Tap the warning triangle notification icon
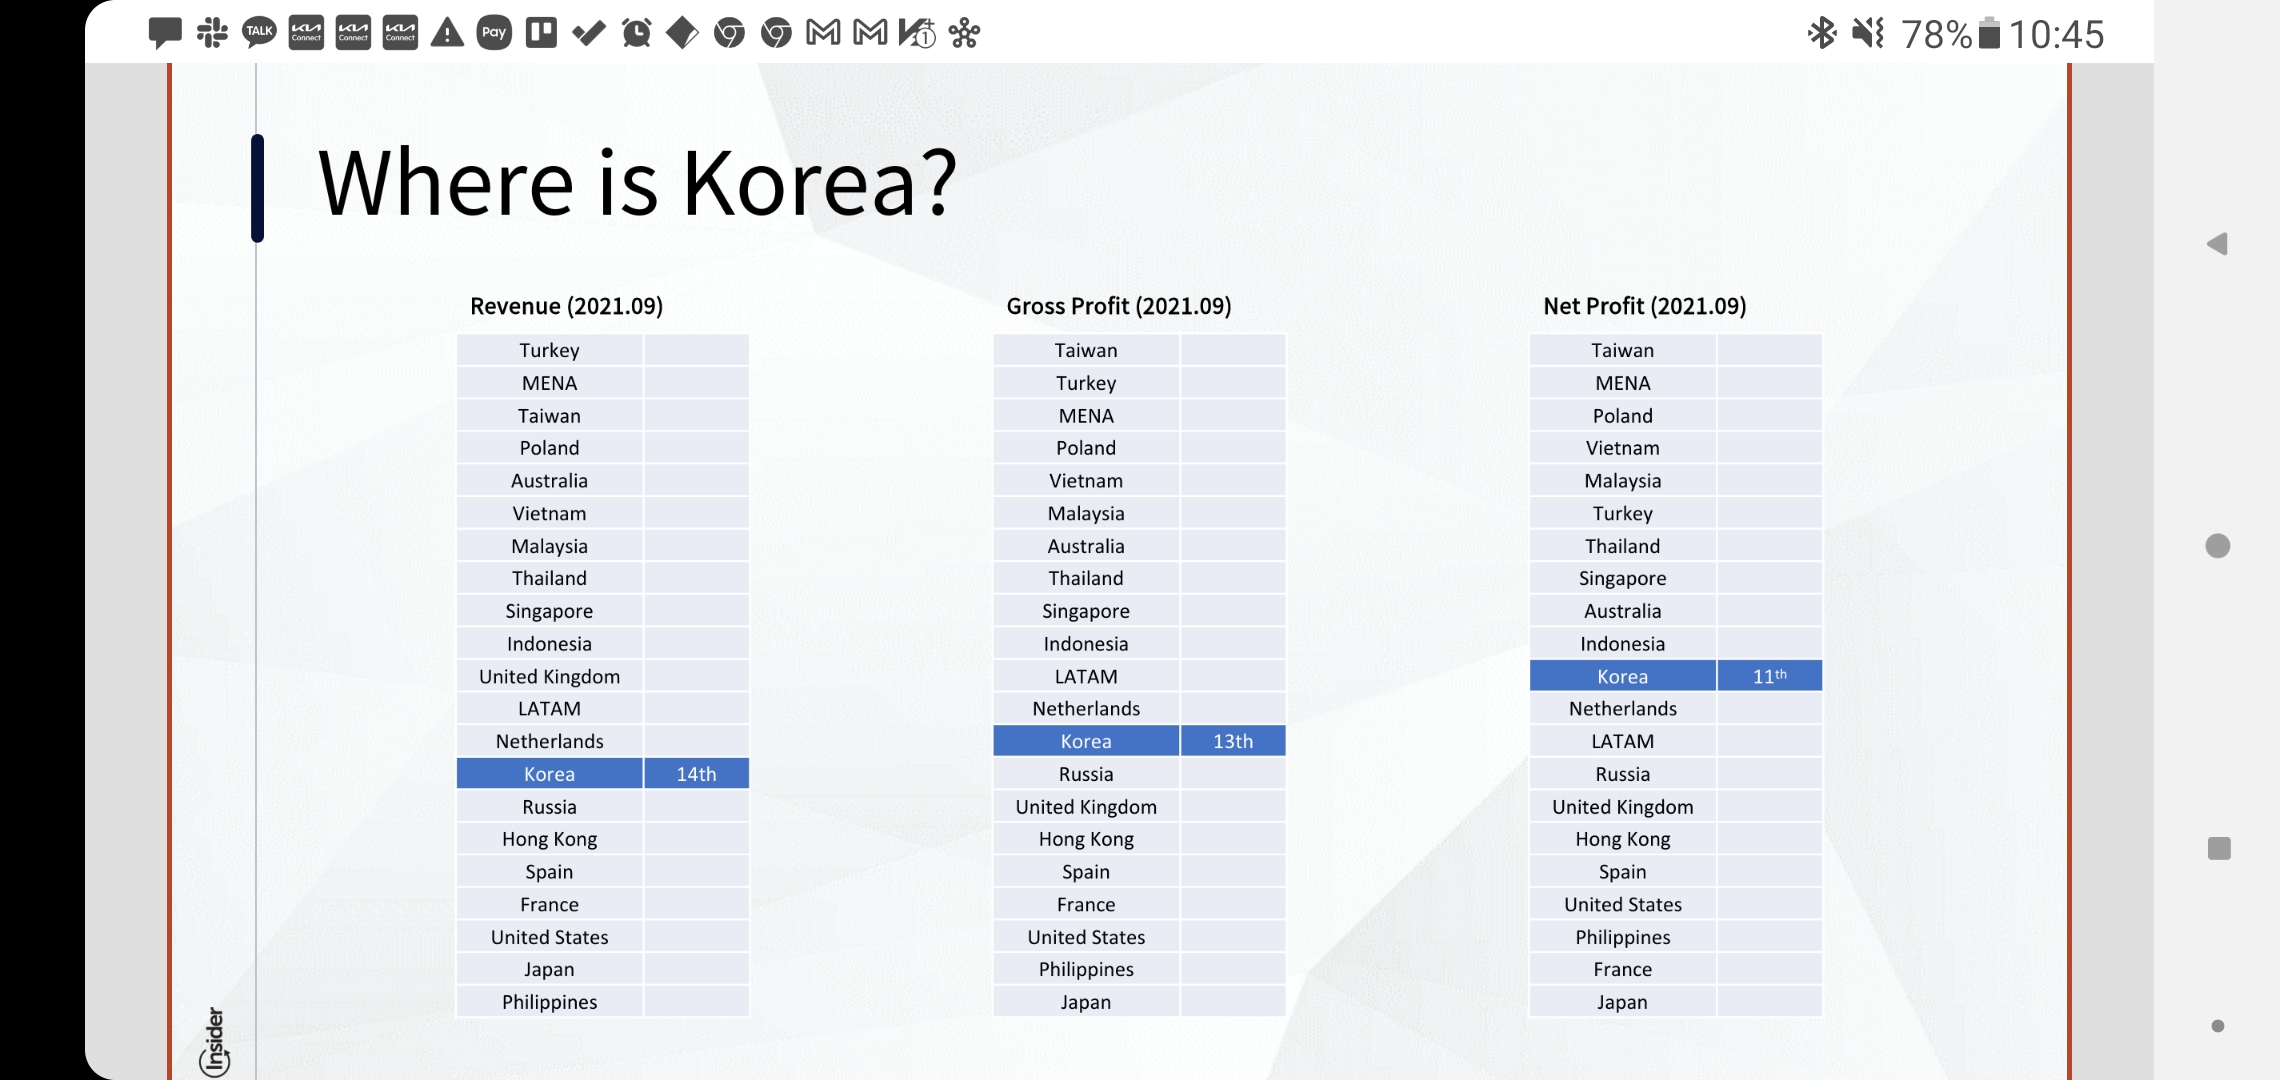The image size is (2280, 1080). click(447, 33)
